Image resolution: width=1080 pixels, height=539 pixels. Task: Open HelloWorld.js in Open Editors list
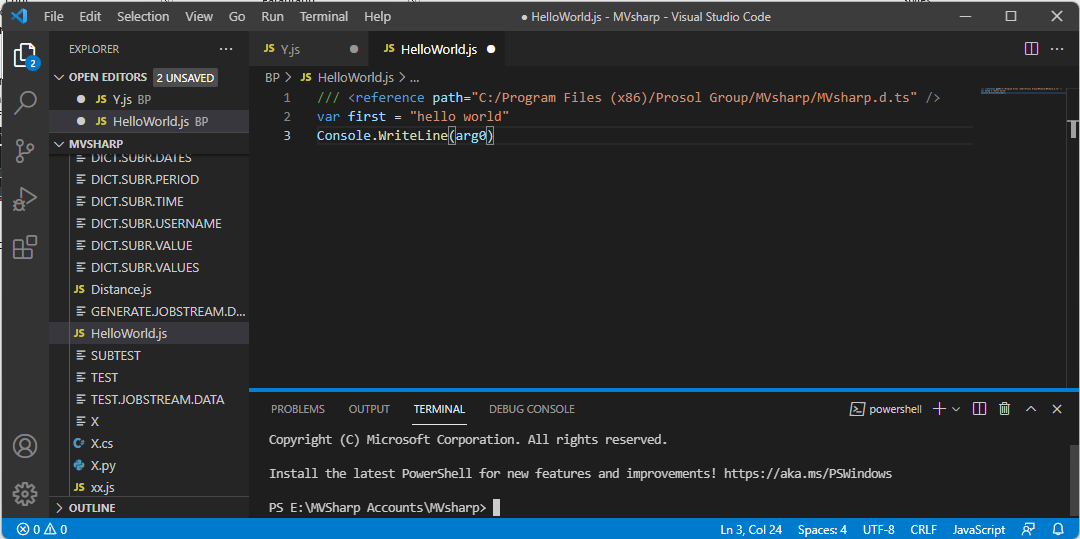point(149,122)
